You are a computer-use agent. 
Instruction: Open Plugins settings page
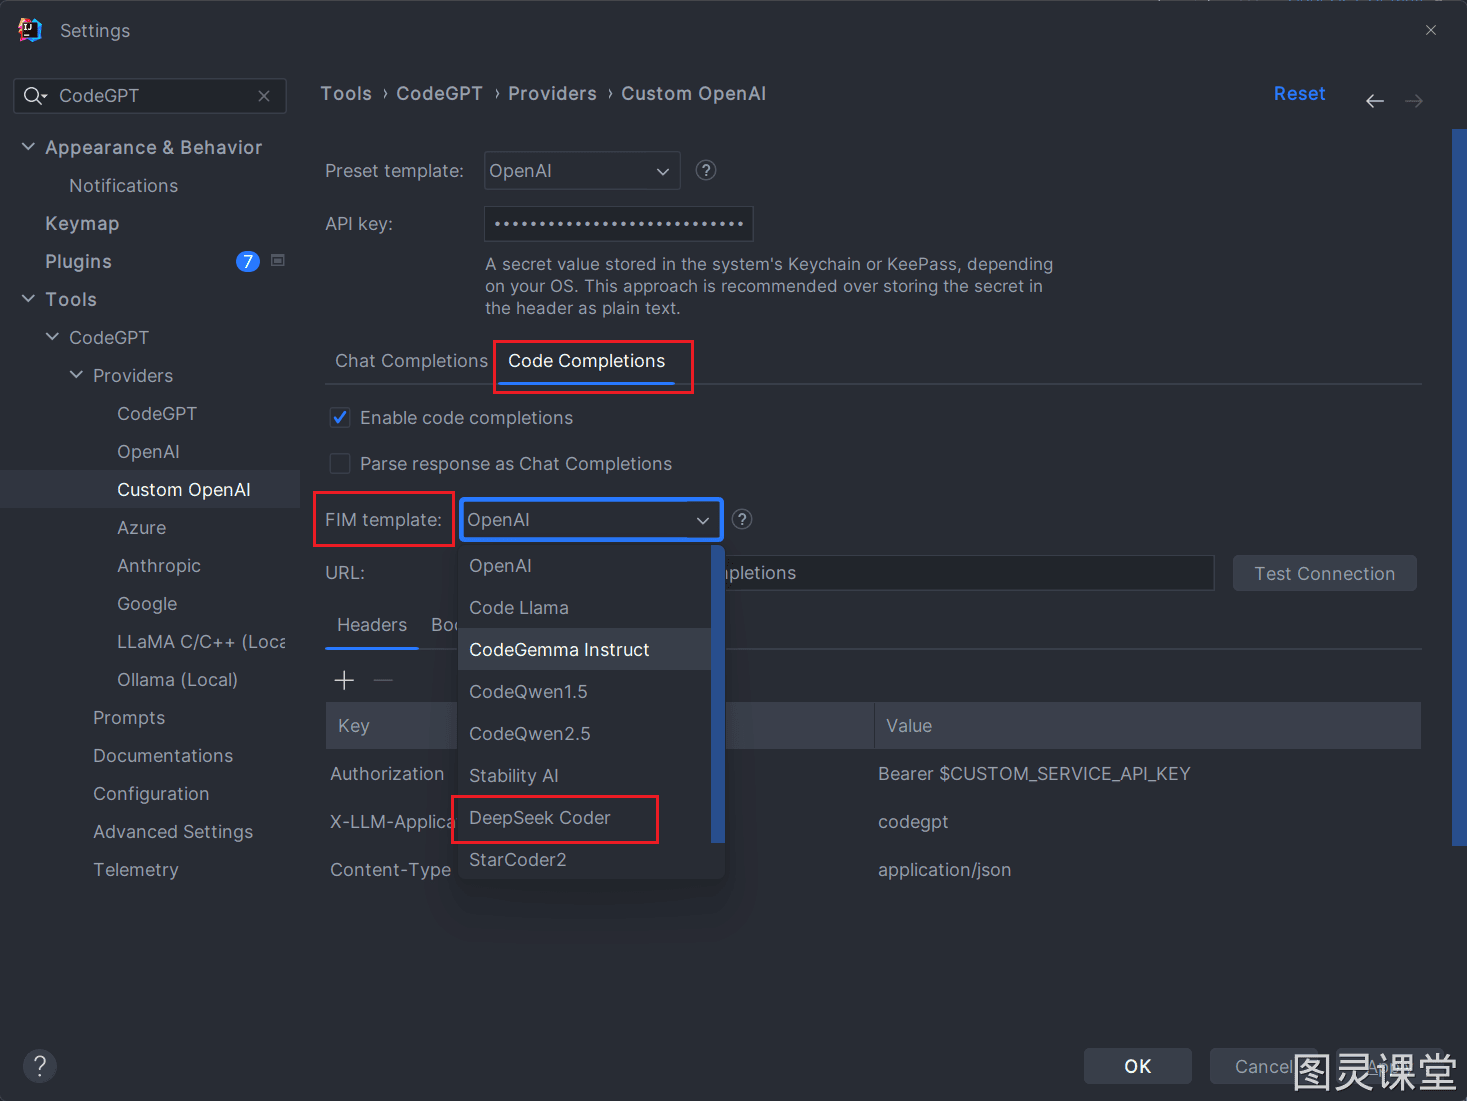[78, 261]
